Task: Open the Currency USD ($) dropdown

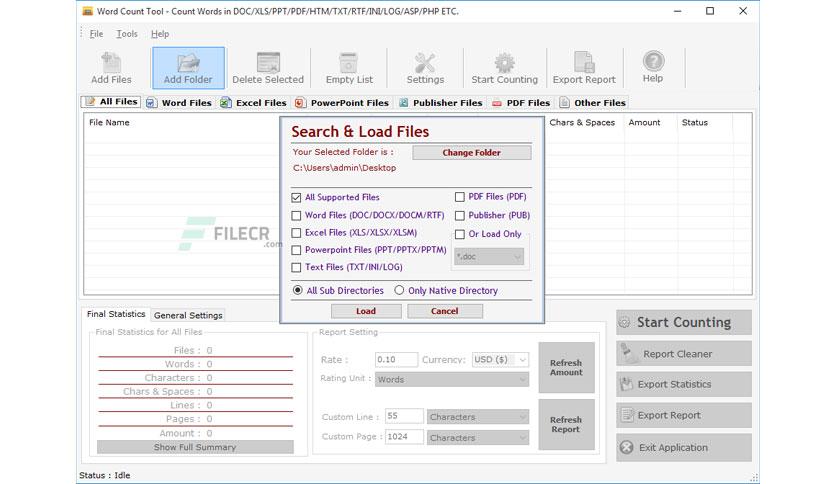Action: coord(500,360)
